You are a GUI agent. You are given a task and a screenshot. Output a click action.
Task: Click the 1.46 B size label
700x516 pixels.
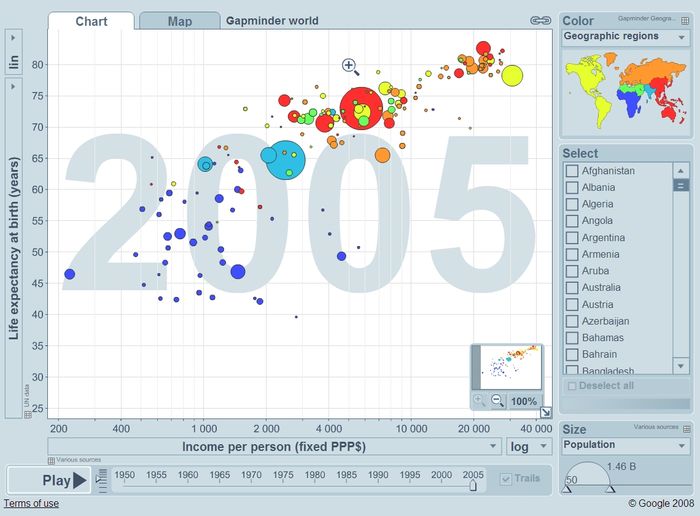pyautogui.click(x=621, y=466)
